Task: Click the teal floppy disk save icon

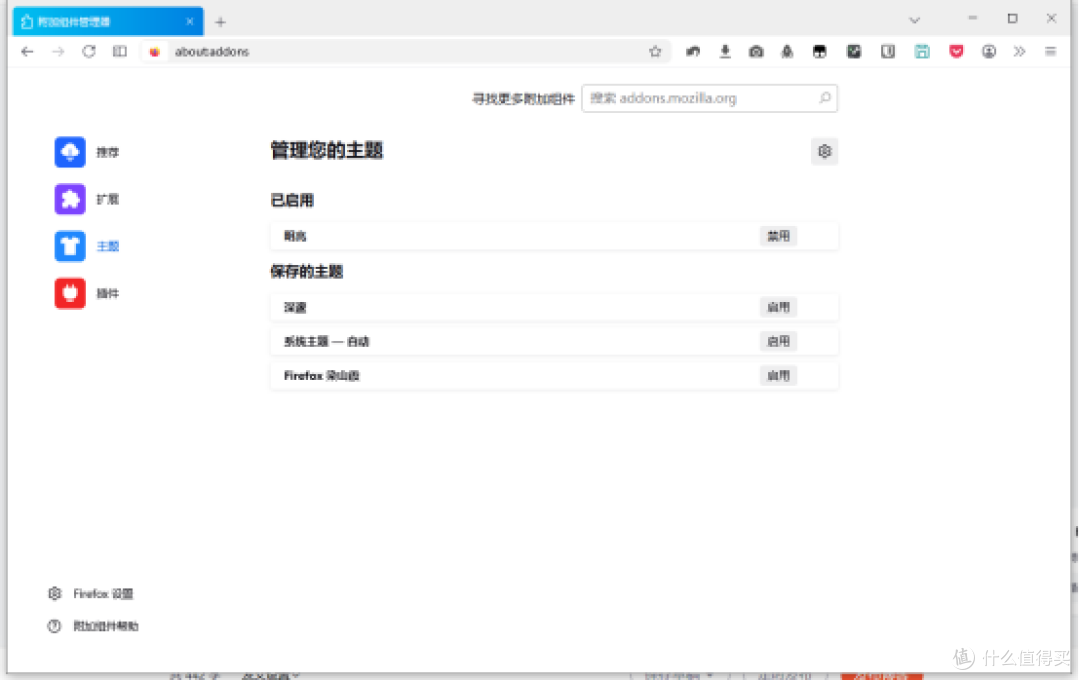Action: click(922, 52)
